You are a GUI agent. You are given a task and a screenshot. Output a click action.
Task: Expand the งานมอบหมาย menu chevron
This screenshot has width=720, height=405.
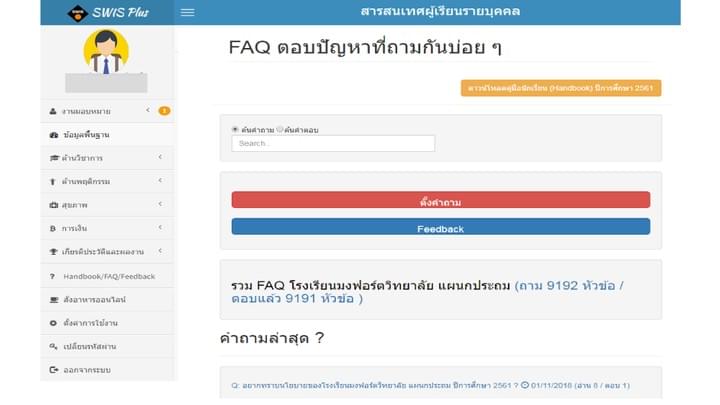pyautogui.click(x=148, y=110)
